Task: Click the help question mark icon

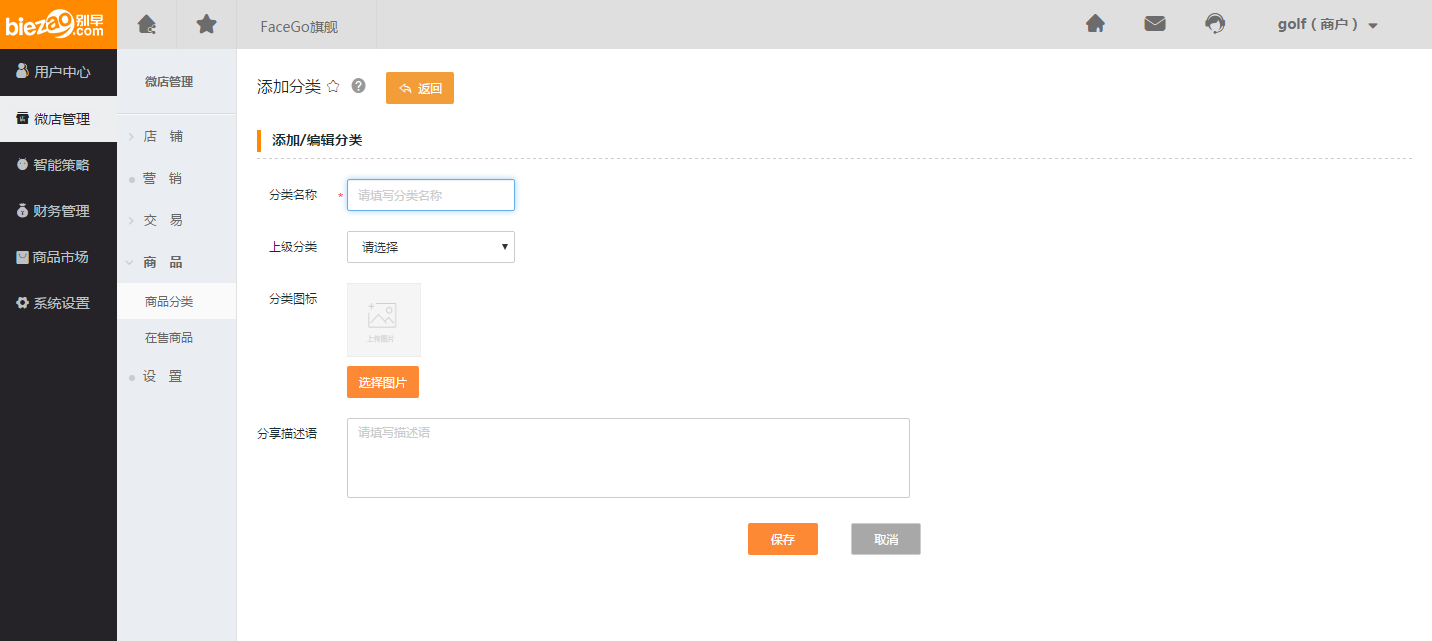Action: point(359,86)
